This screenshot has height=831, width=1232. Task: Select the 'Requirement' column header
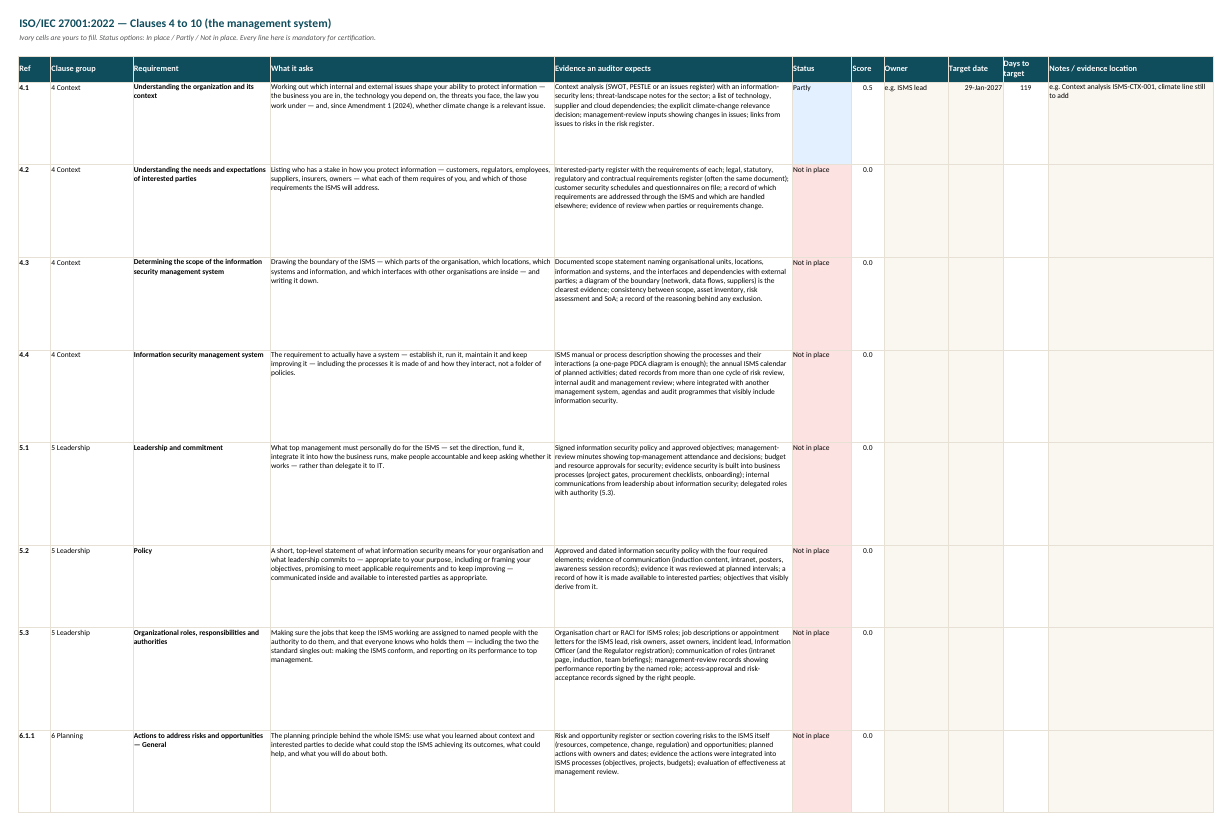point(201,69)
